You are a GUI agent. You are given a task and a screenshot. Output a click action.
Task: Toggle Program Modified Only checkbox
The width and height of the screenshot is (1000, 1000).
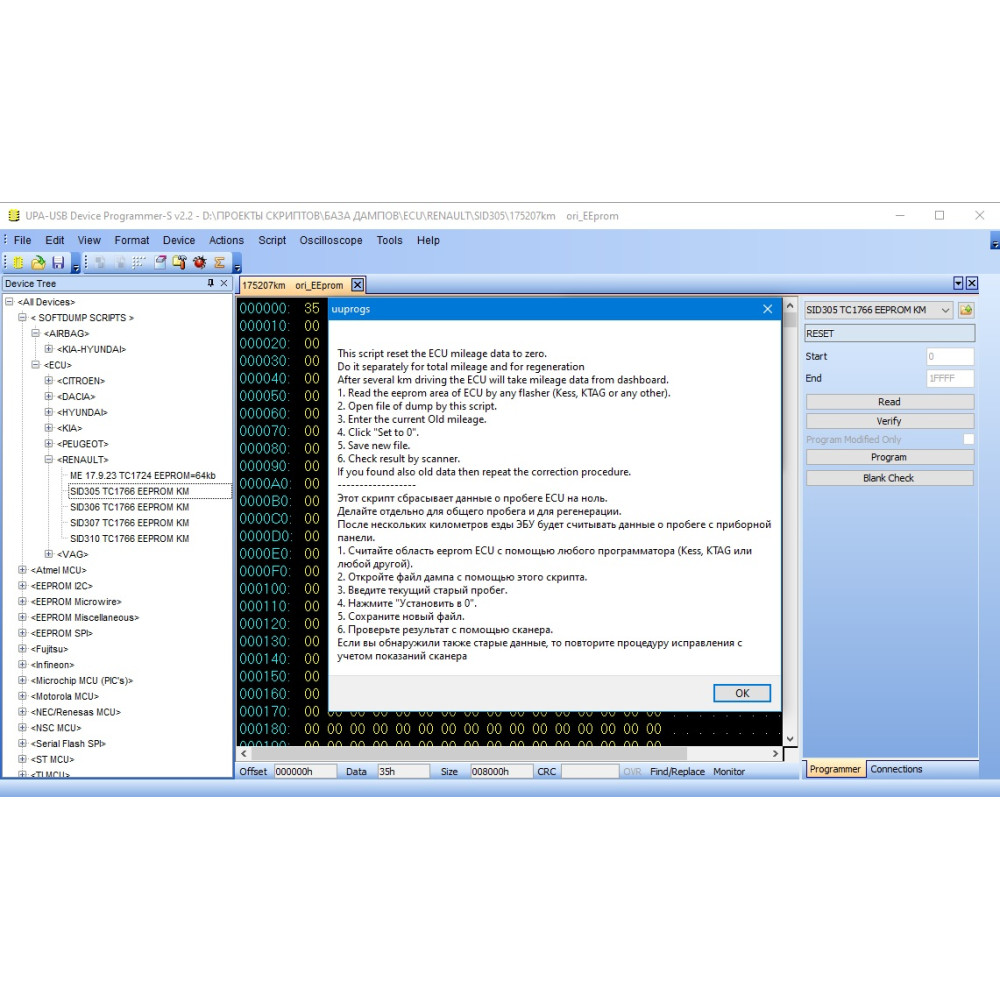[969, 439]
